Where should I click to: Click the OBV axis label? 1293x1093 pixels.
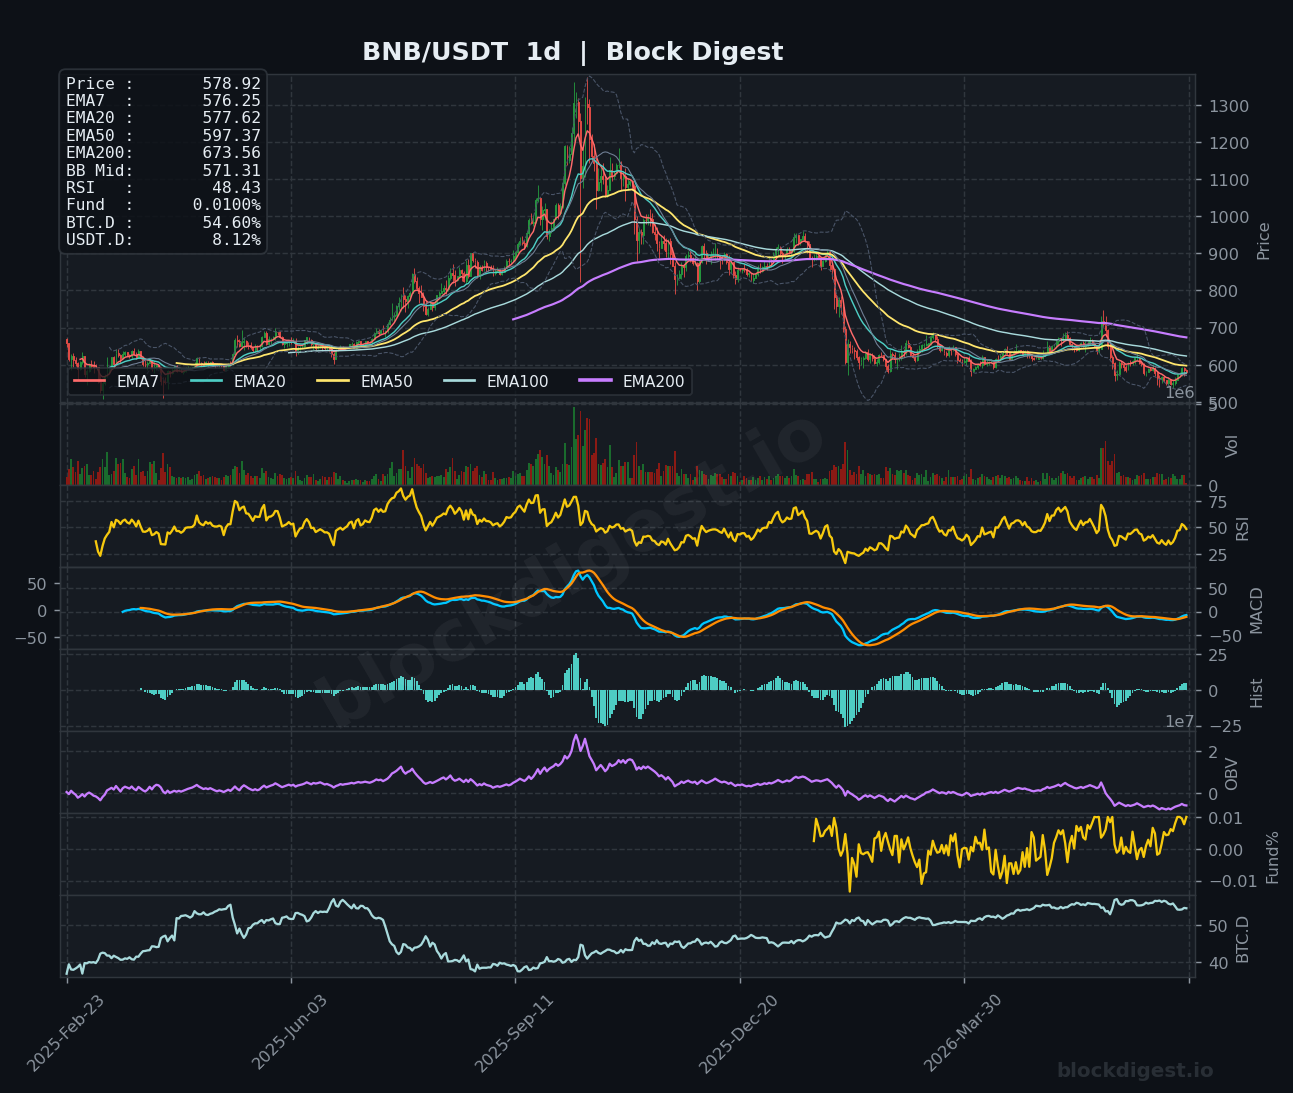[1231, 773]
